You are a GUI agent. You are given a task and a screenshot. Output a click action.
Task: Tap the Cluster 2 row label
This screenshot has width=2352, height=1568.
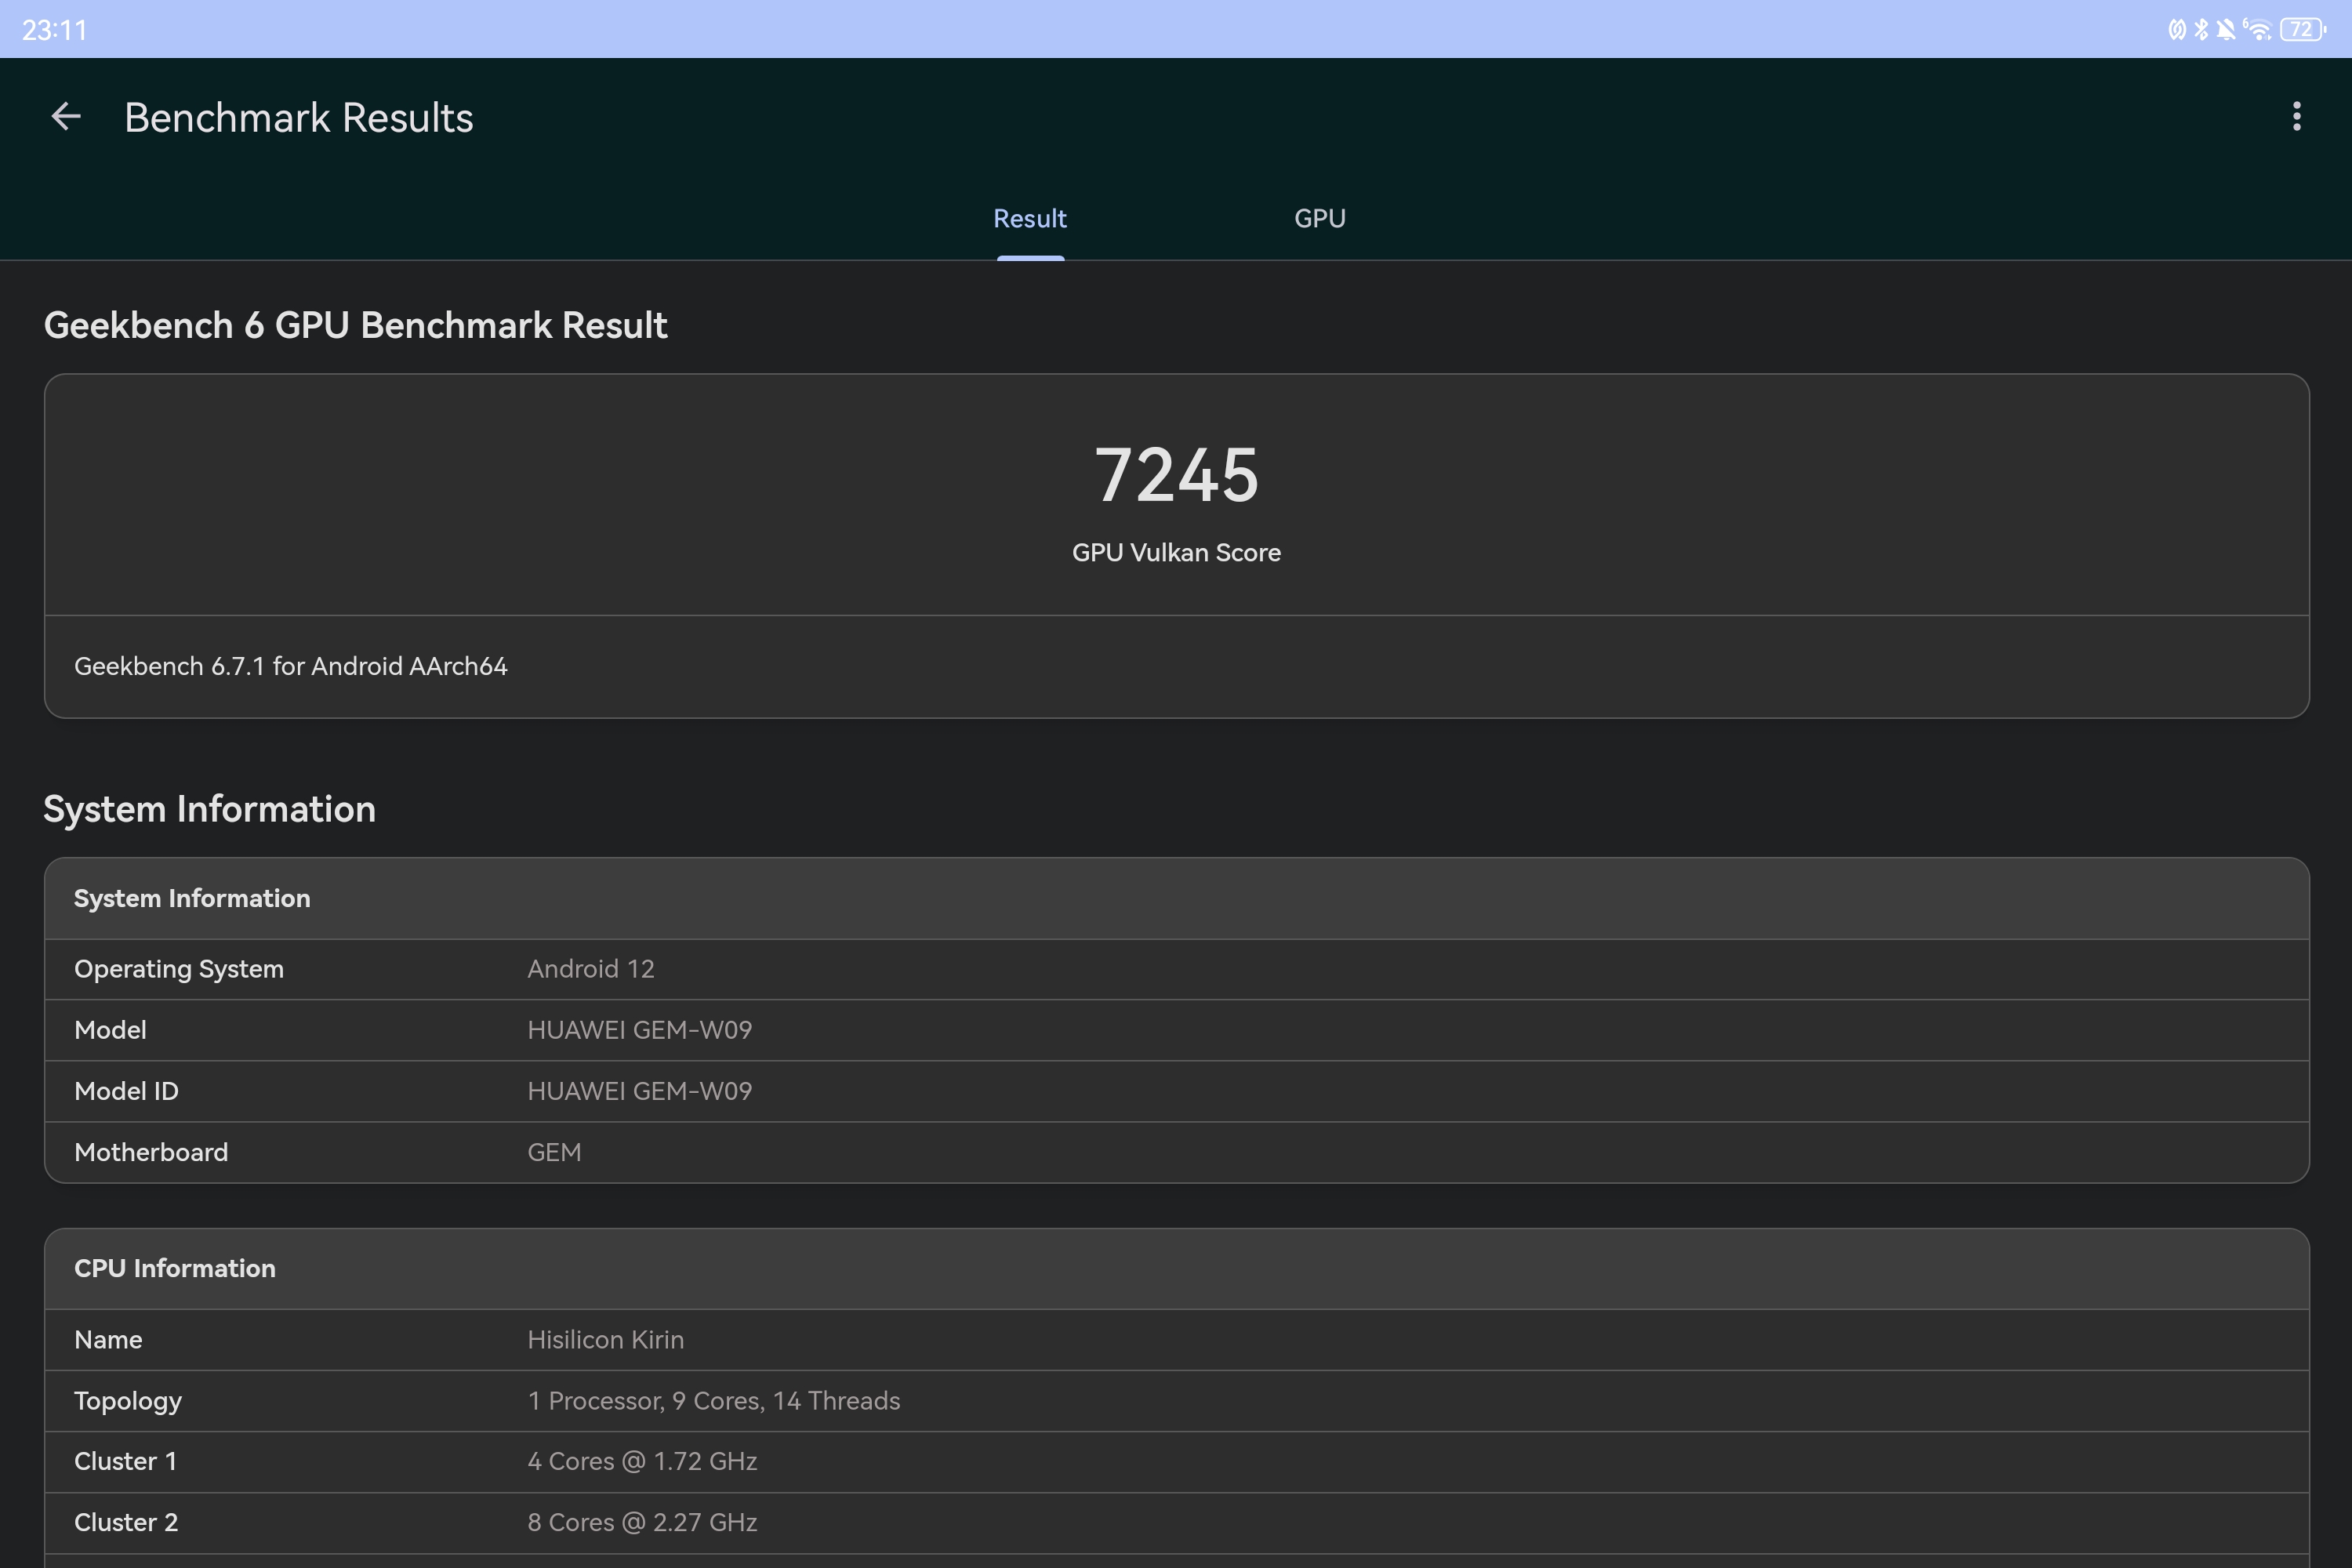click(x=126, y=1523)
